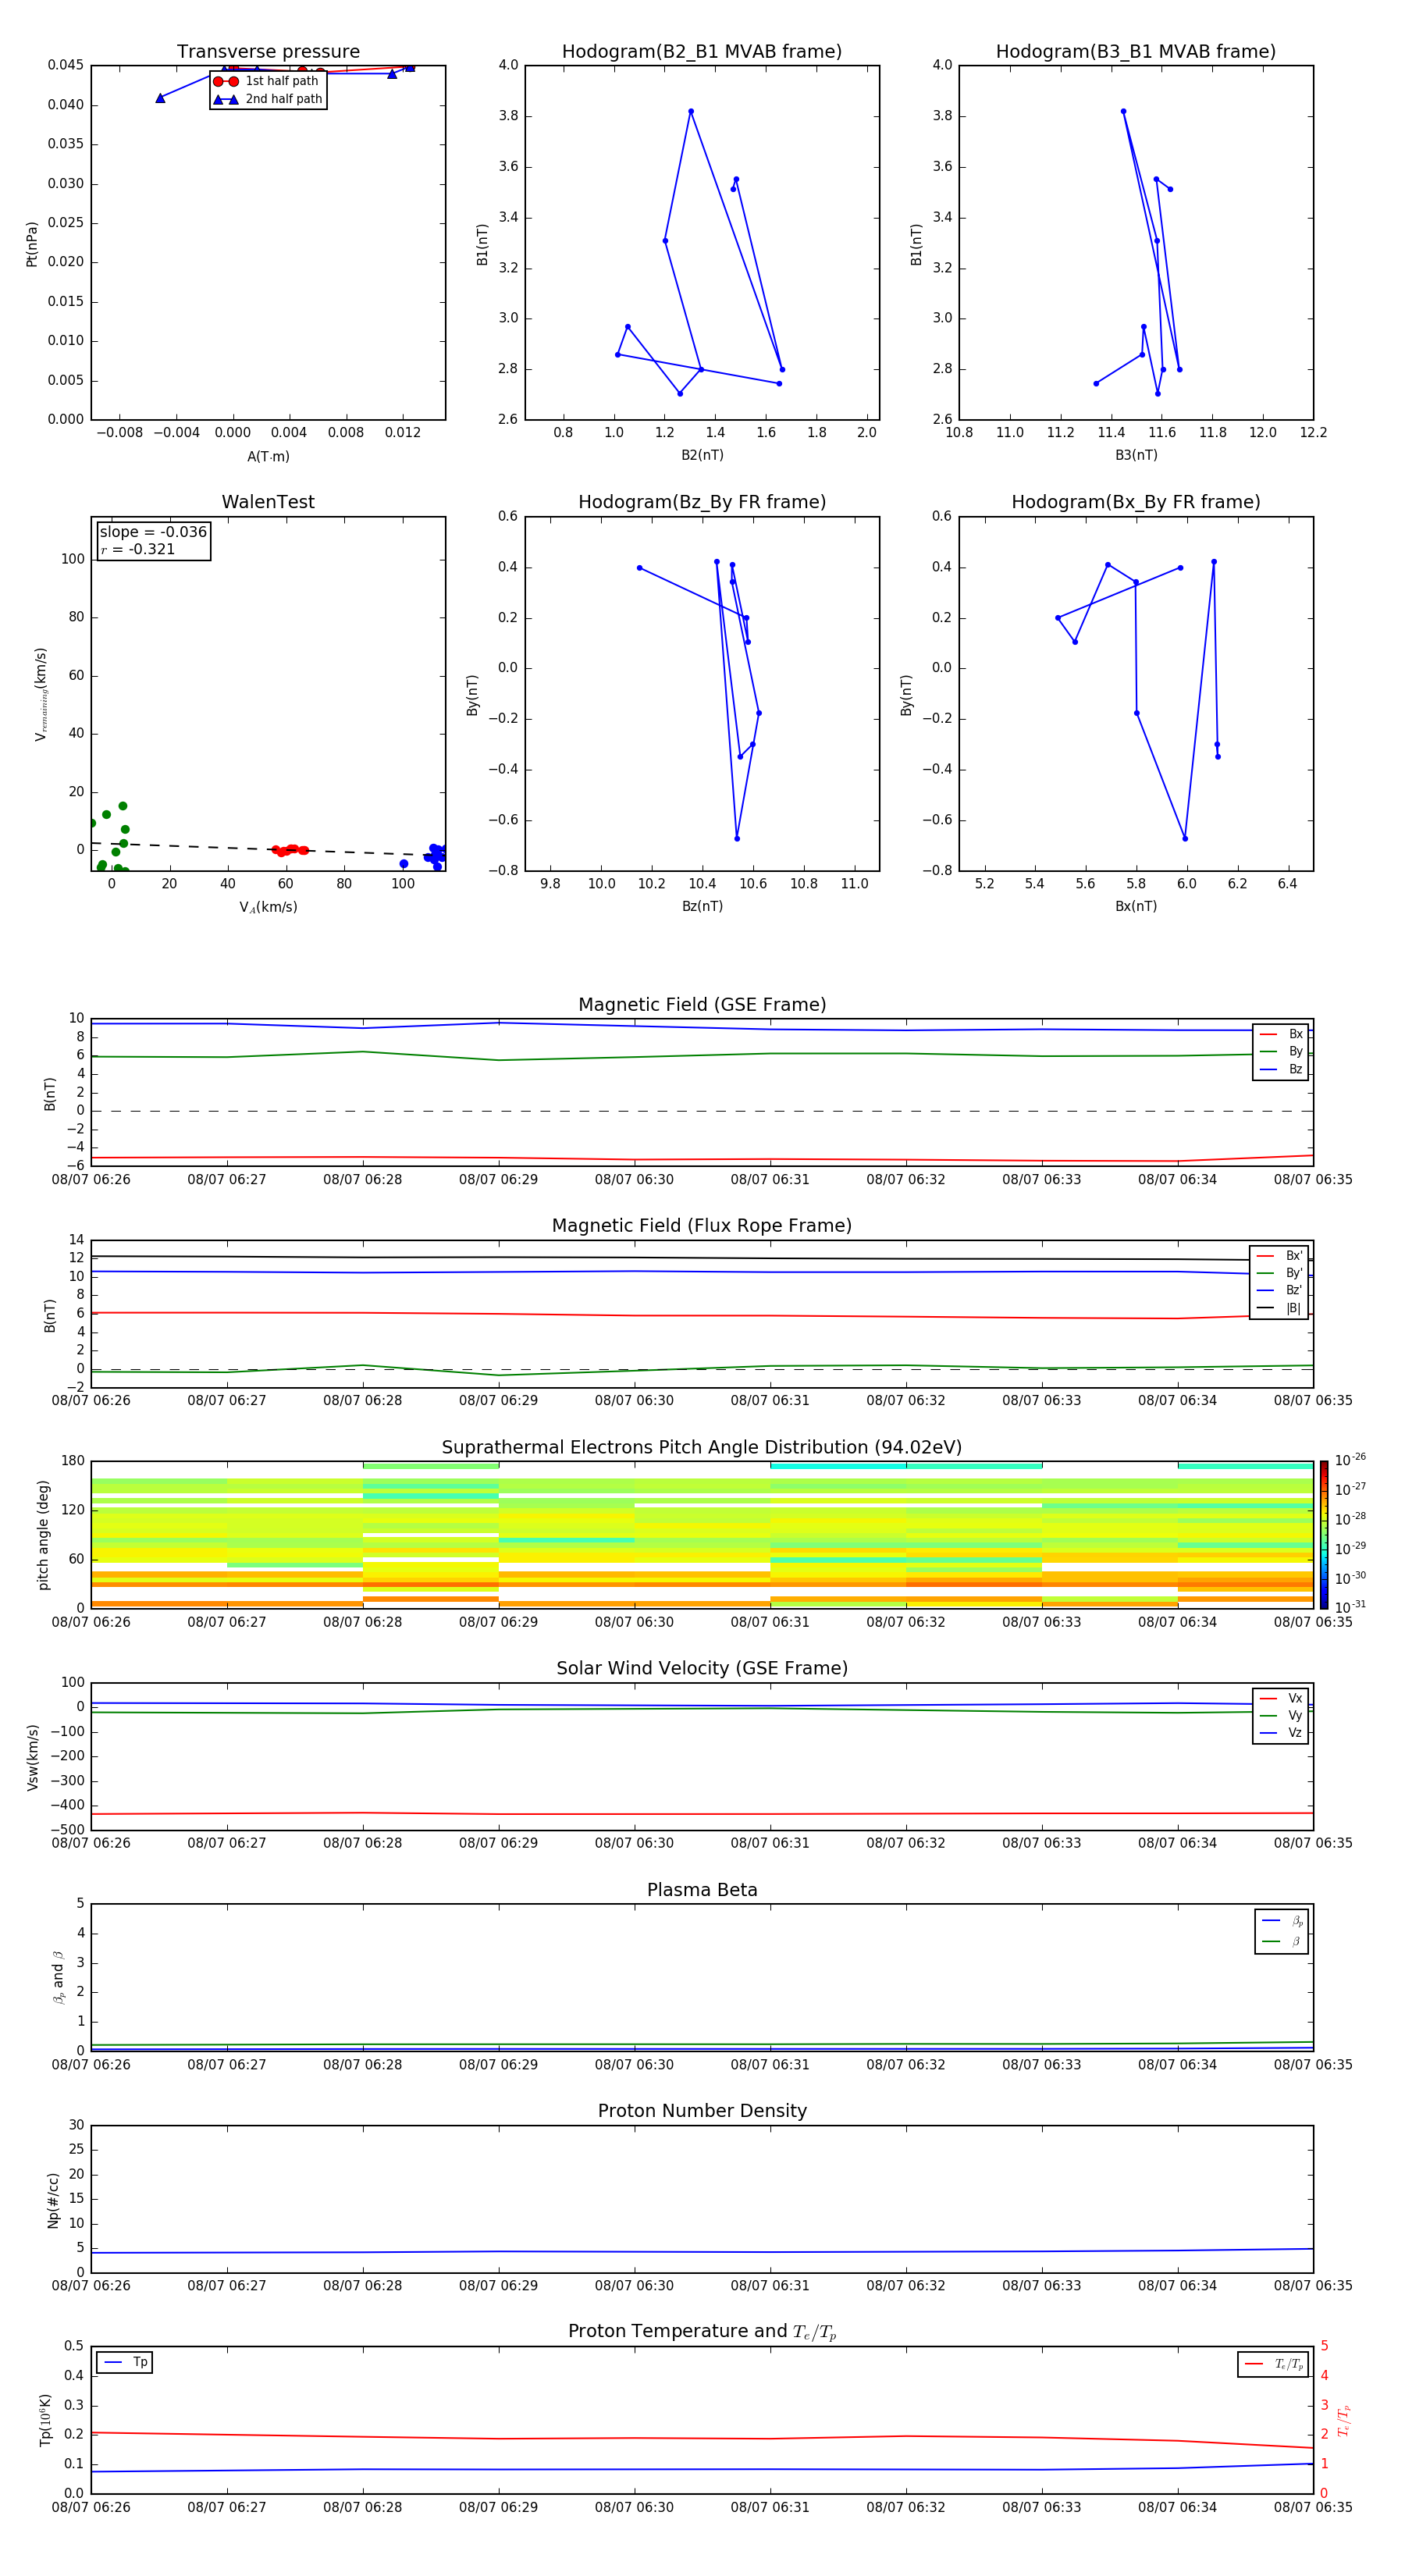Viewport: 1405px width, 2576px height.
Task: Click the "Plasma Beta" panel title
Action: [702, 1891]
